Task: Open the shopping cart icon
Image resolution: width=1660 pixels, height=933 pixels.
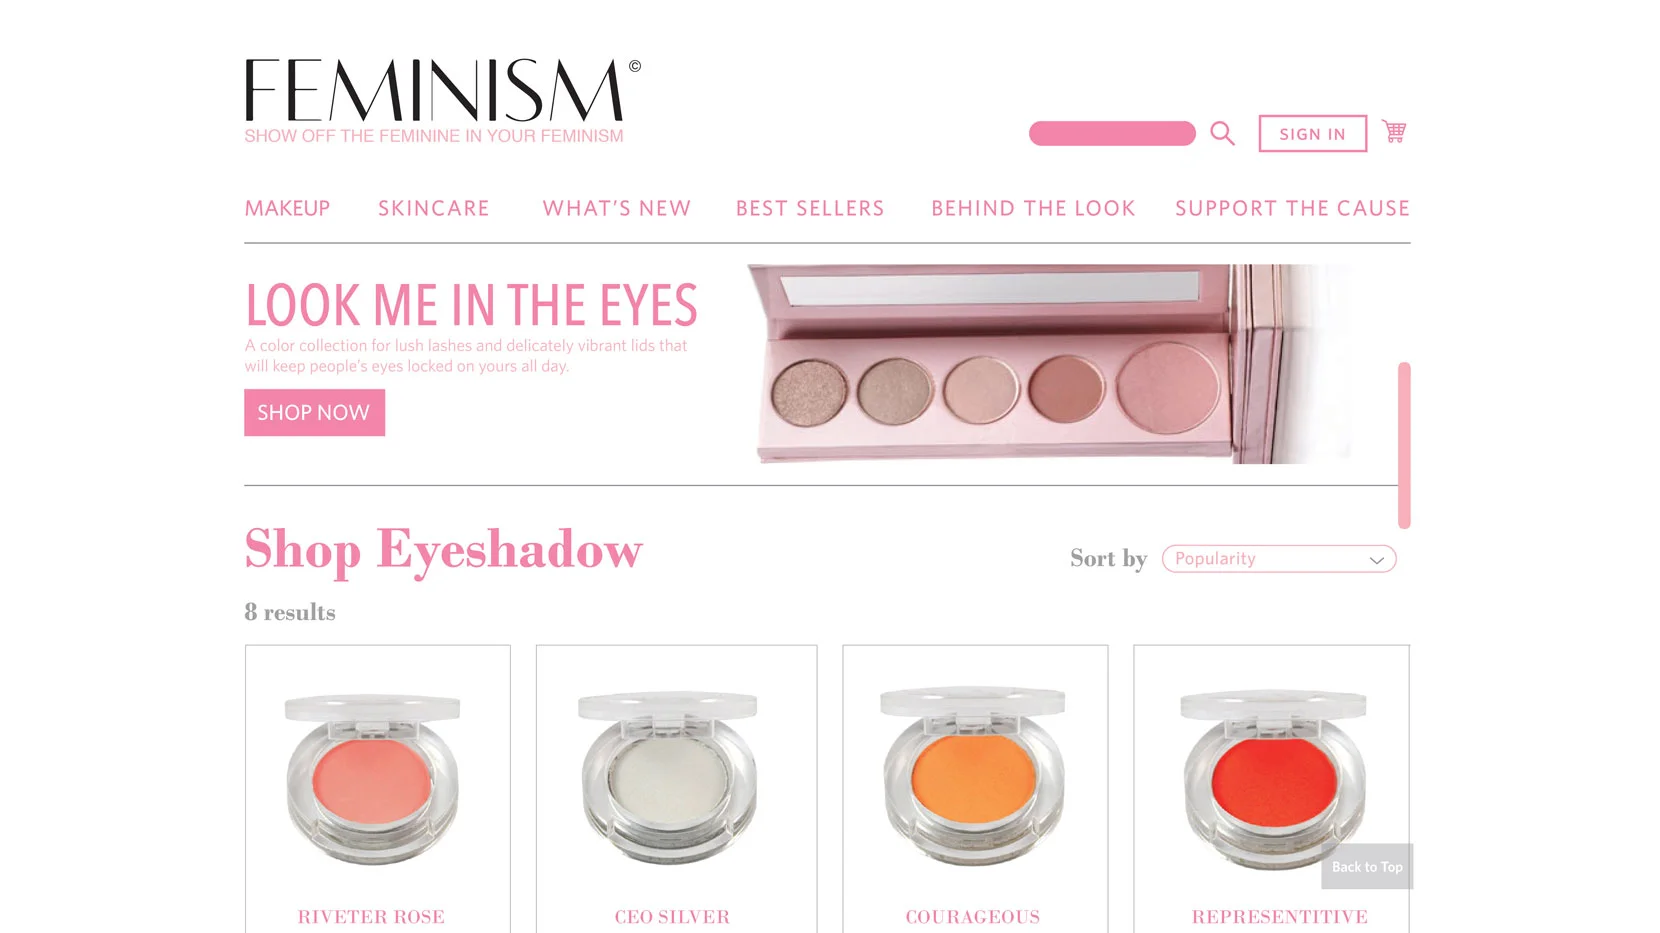Action: coord(1394,131)
